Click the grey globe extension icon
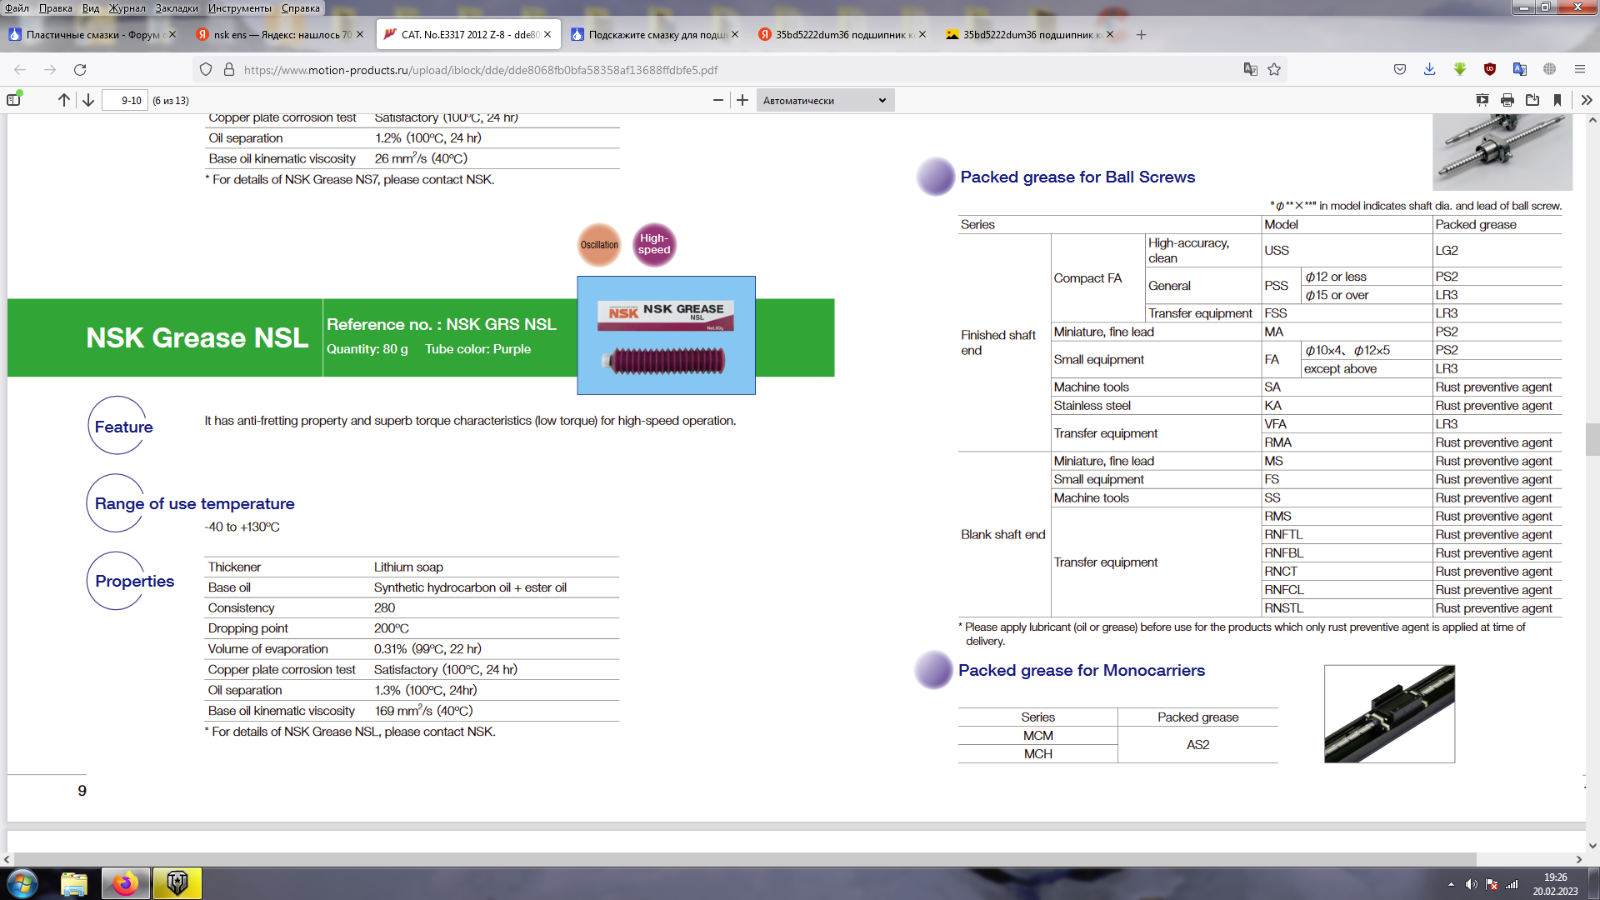 point(1550,69)
